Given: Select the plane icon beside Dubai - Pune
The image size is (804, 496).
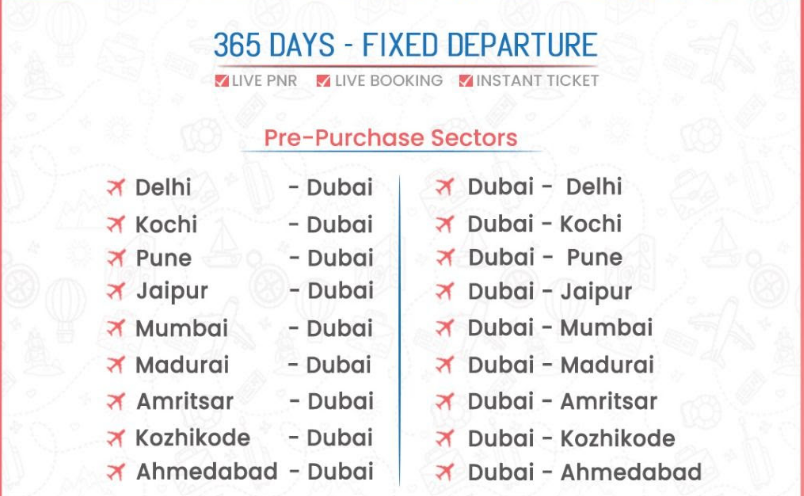Looking at the screenshot, I should click(x=445, y=257).
